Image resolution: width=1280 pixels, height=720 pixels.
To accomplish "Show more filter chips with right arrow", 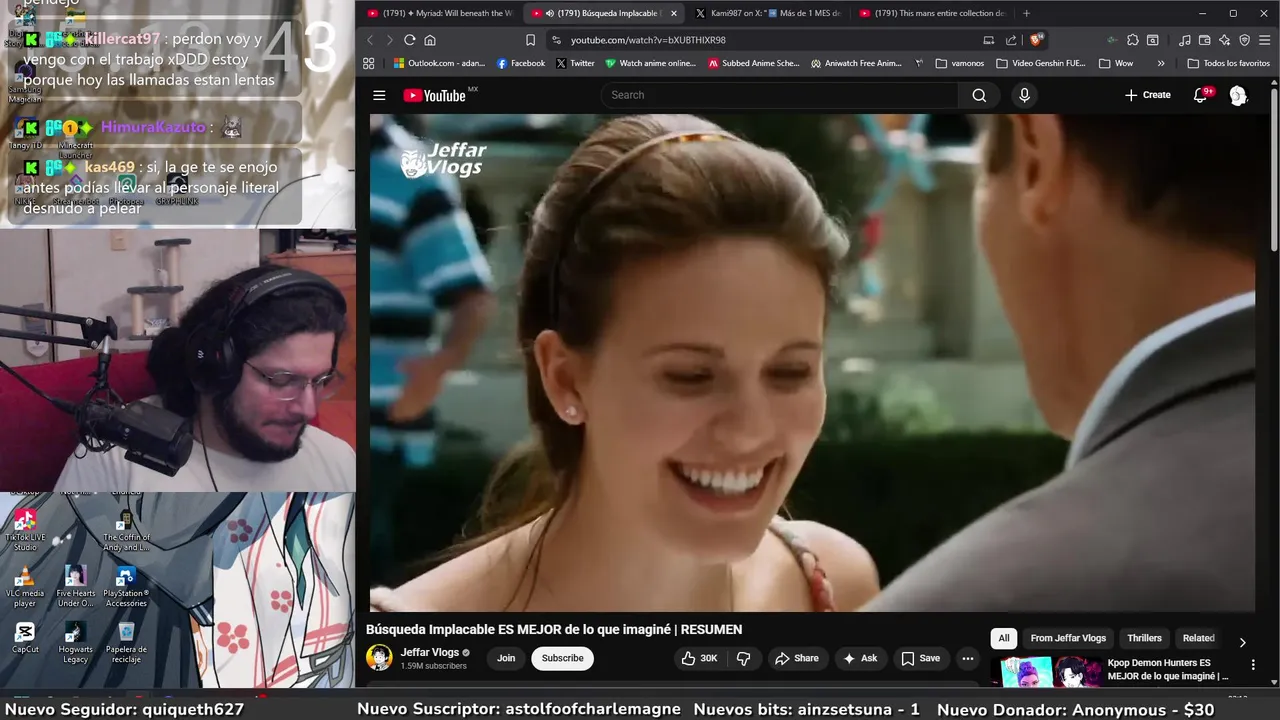I will (1242, 642).
